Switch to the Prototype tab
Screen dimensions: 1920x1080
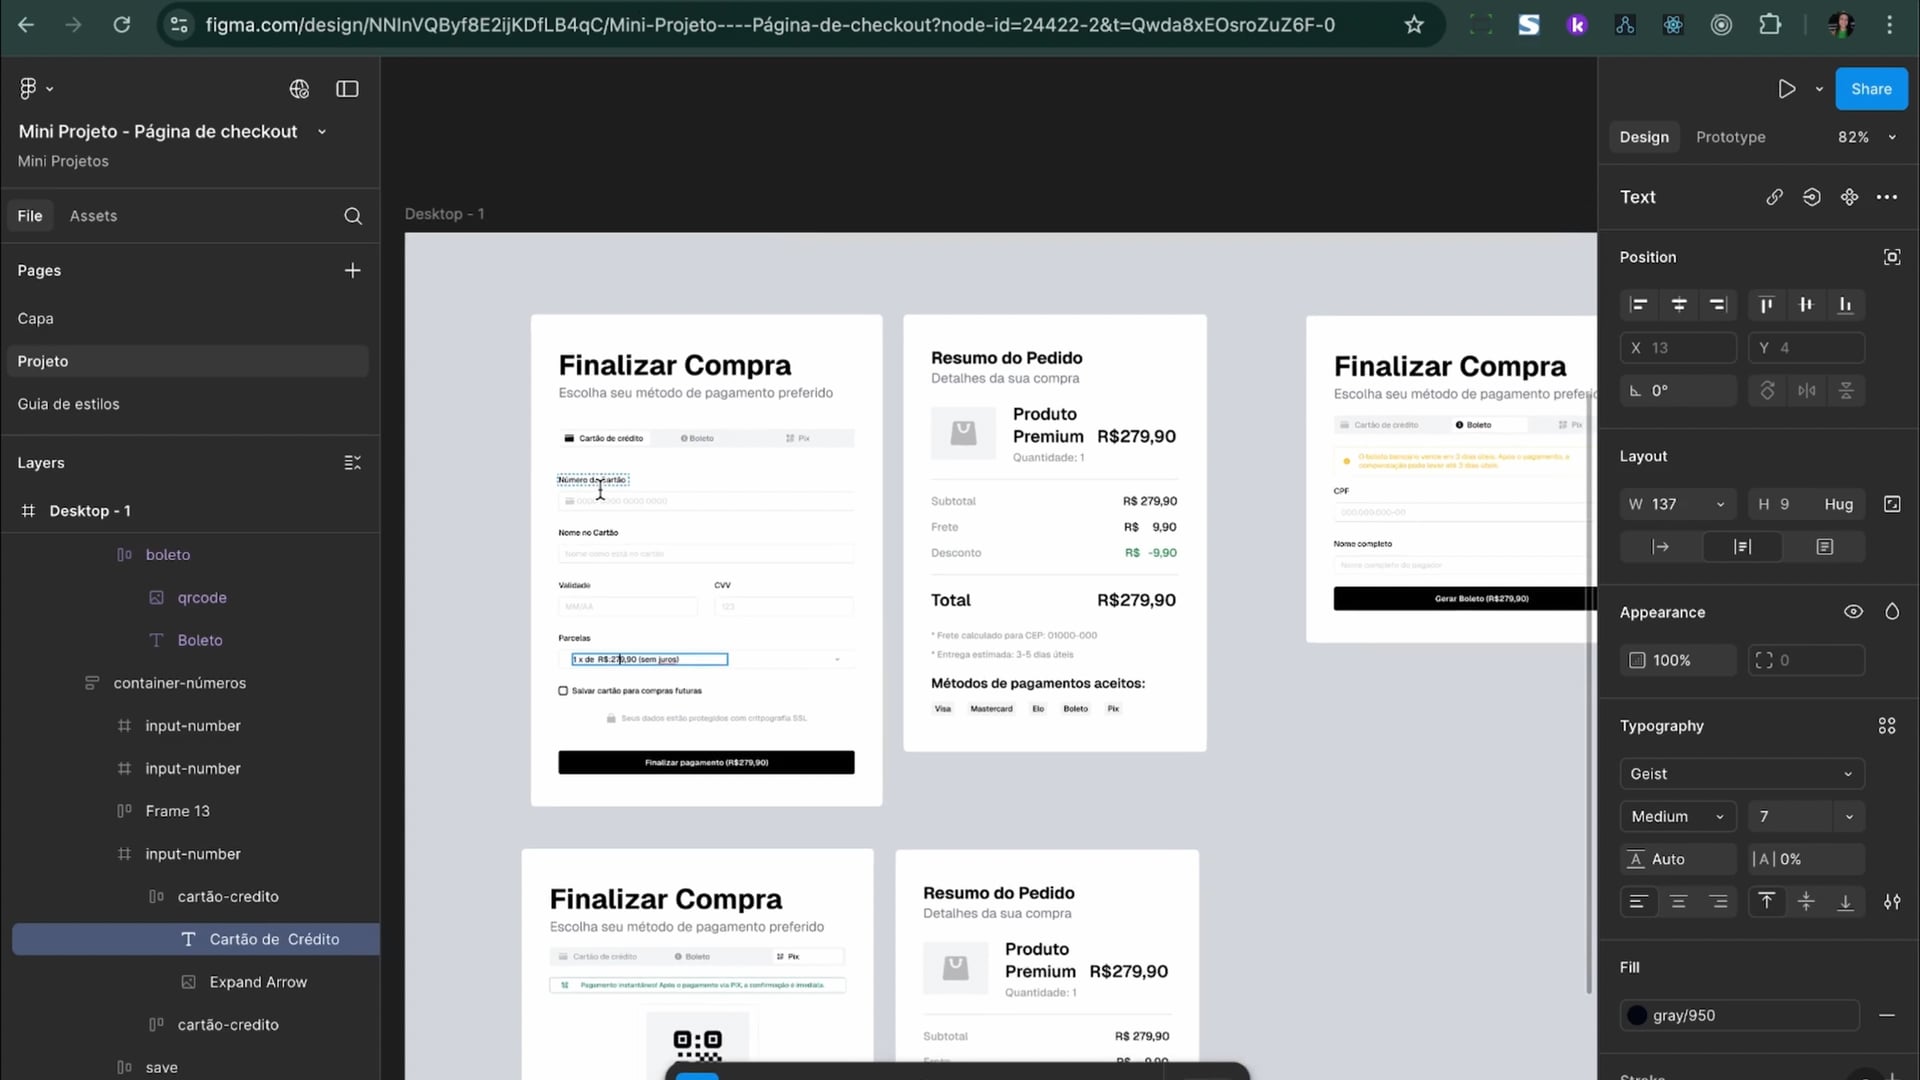(1730, 137)
